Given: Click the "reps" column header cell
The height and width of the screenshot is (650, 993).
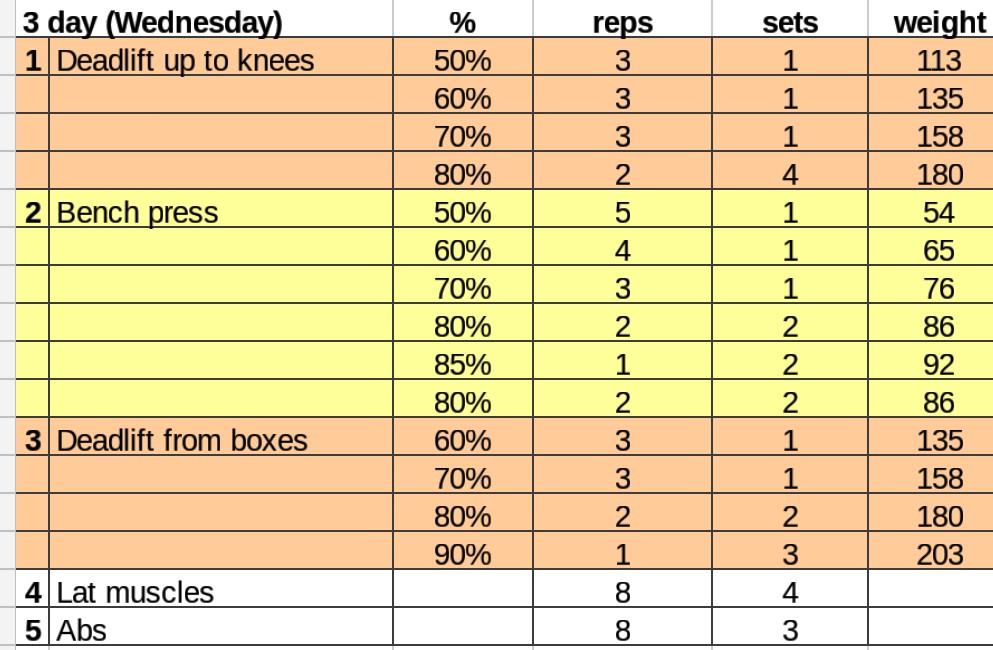Looking at the screenshot, I should tap(622, 22).
